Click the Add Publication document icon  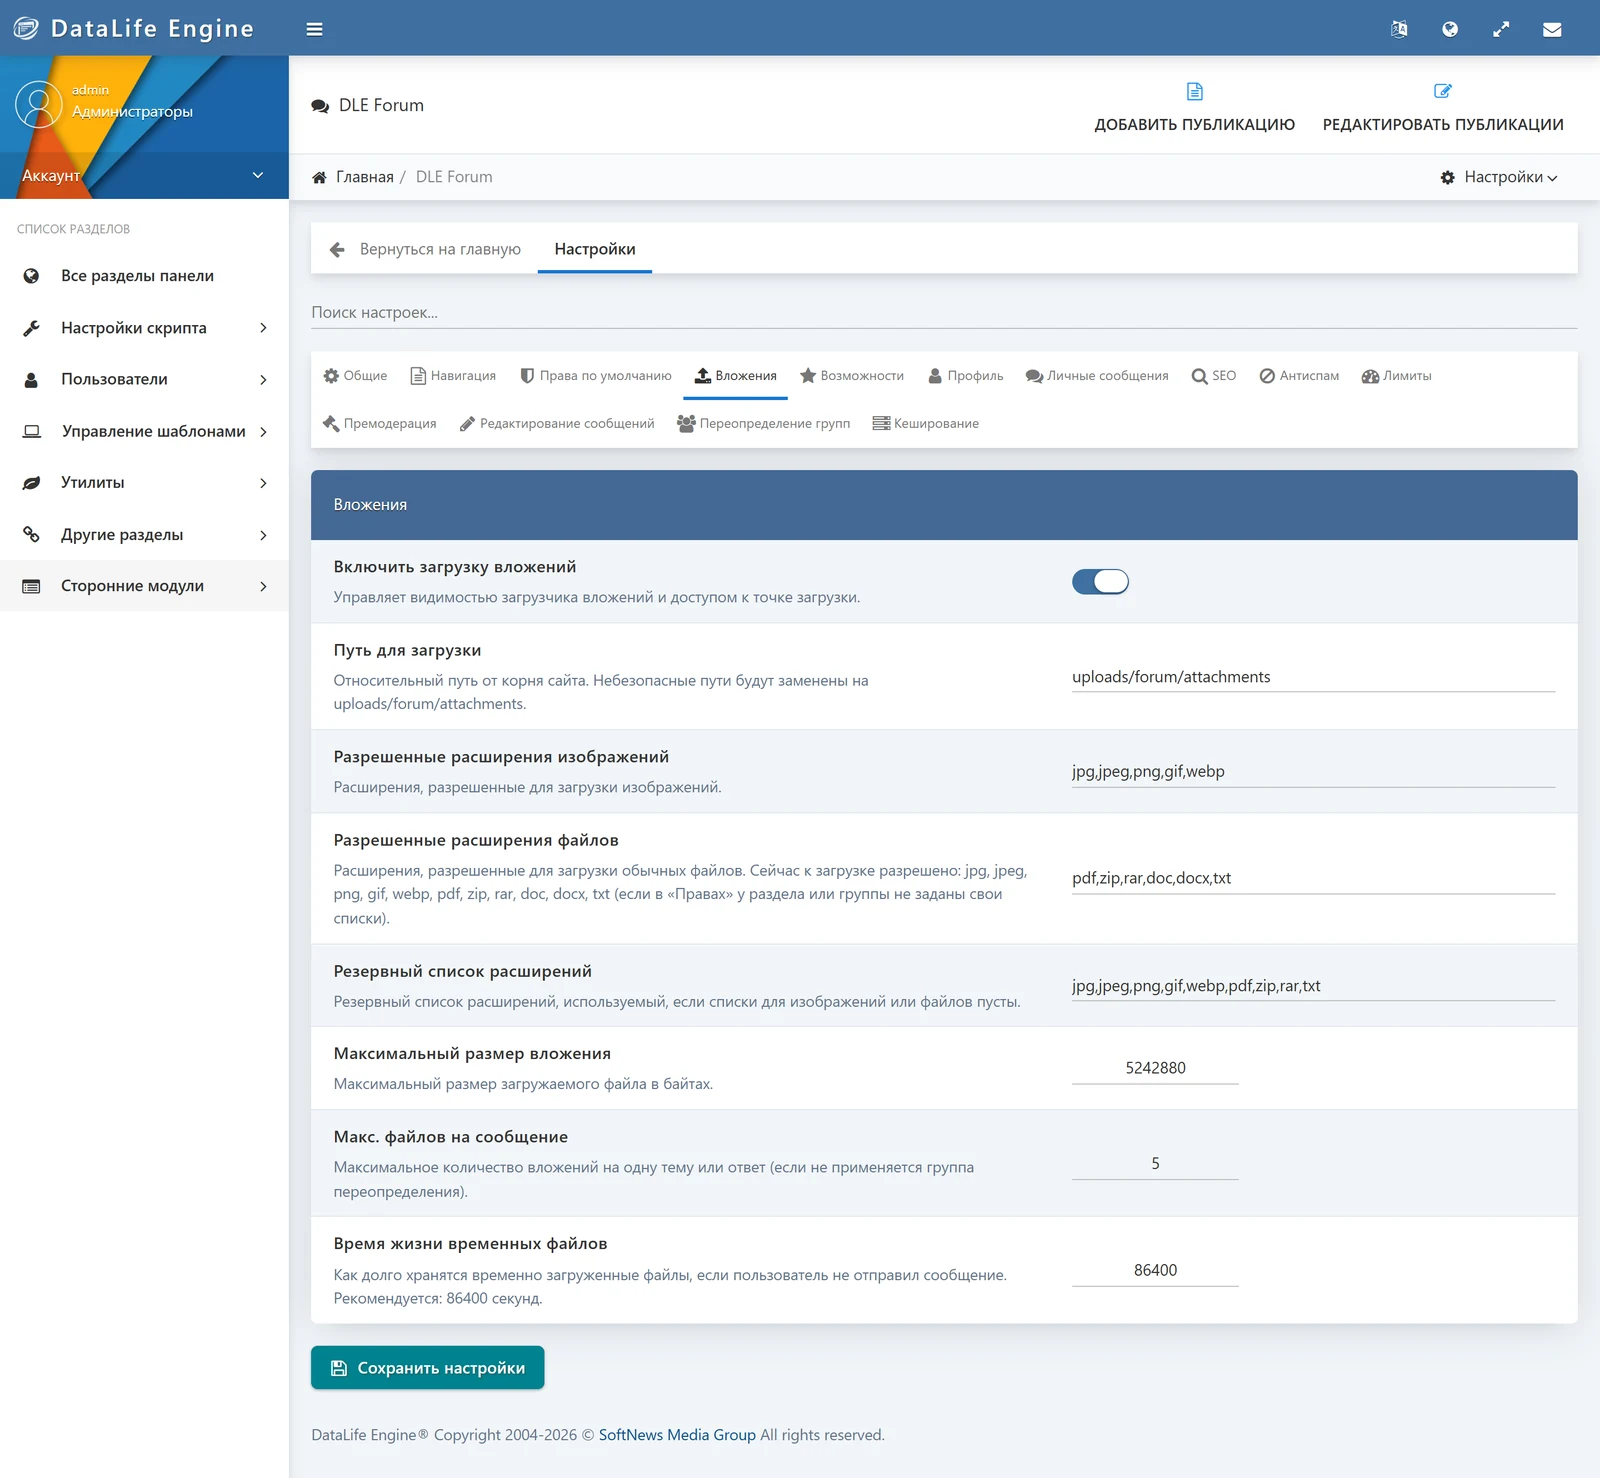tap(1194, 91)
